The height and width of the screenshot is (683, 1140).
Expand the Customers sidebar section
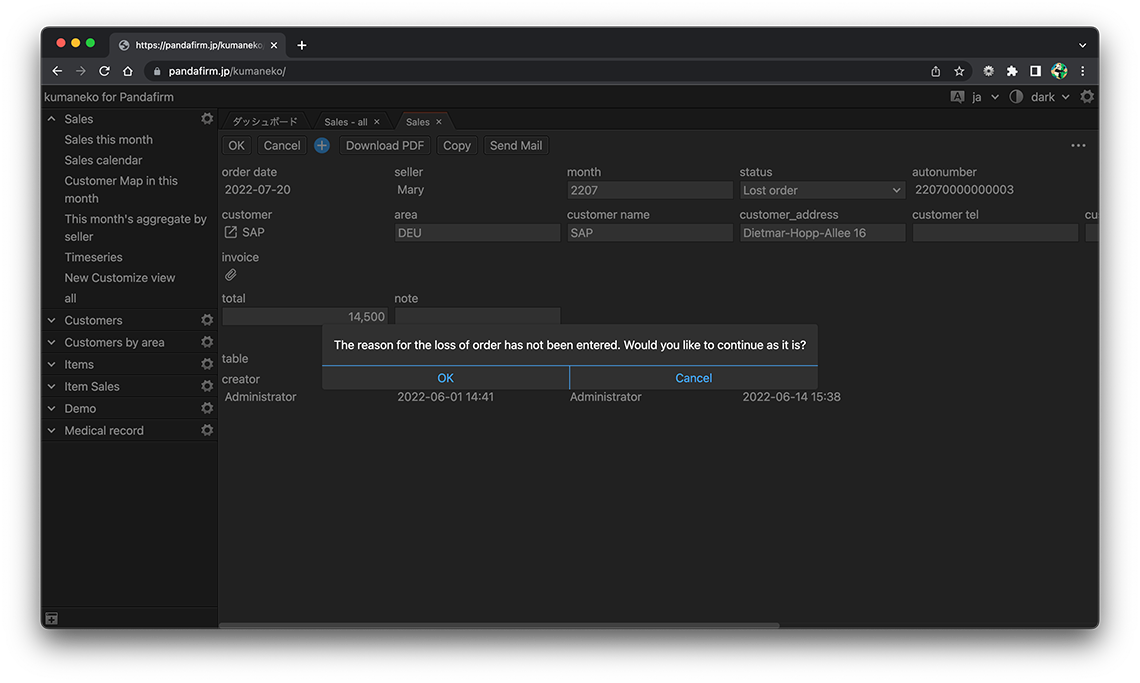93,320
